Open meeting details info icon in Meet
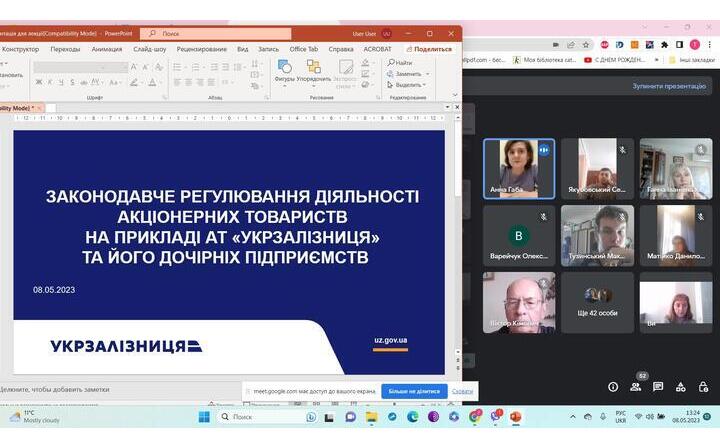Viewport: 720px width, 448px height. (613, 387)
